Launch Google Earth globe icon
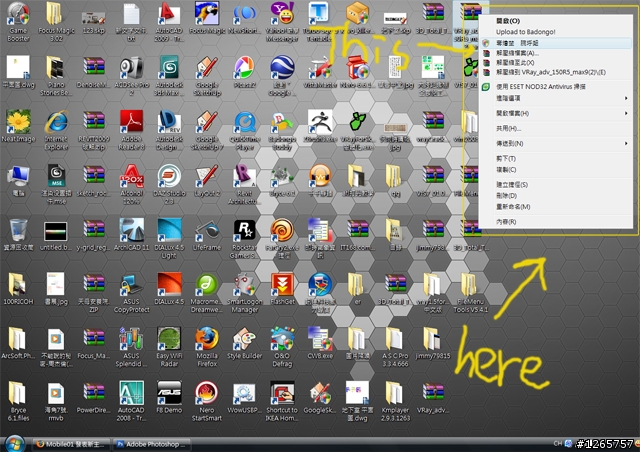Screen dimensions: 640x452 coord(282,76)
